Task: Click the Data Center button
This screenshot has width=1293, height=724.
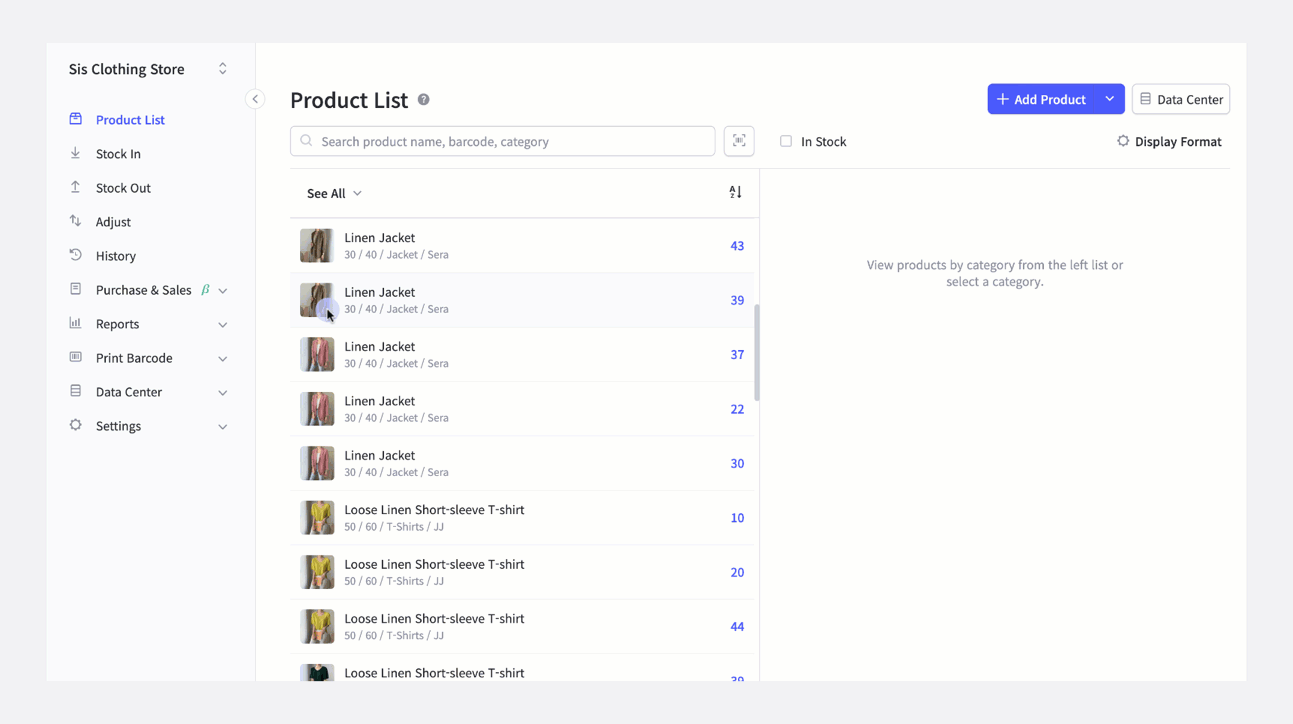Action: pos(1181,99)
